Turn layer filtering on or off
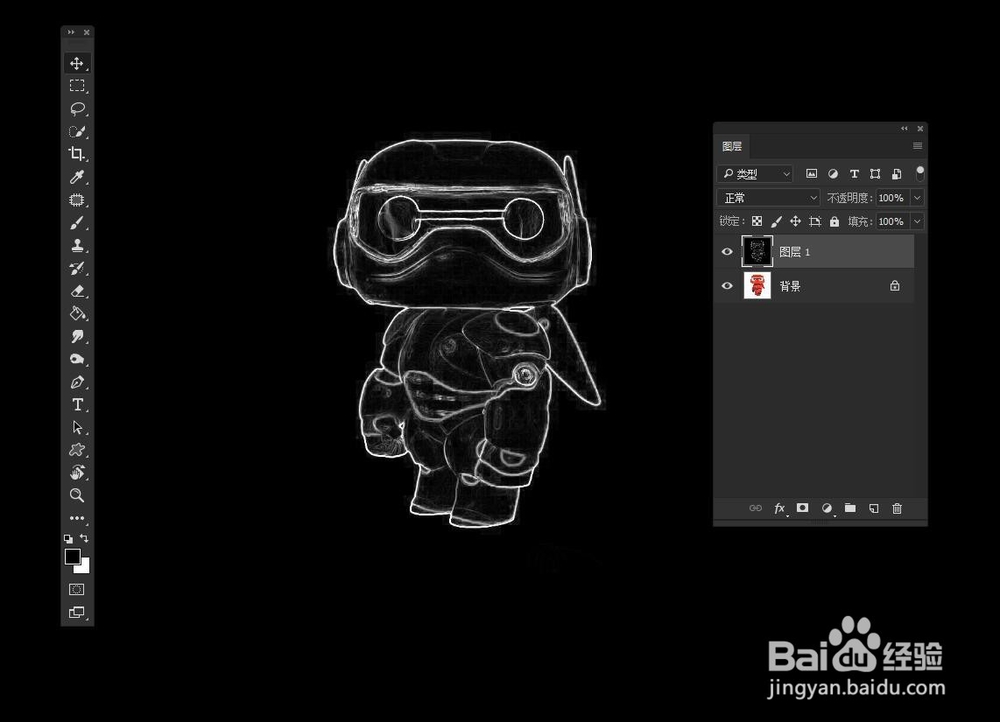 click(x=920, y=173)
